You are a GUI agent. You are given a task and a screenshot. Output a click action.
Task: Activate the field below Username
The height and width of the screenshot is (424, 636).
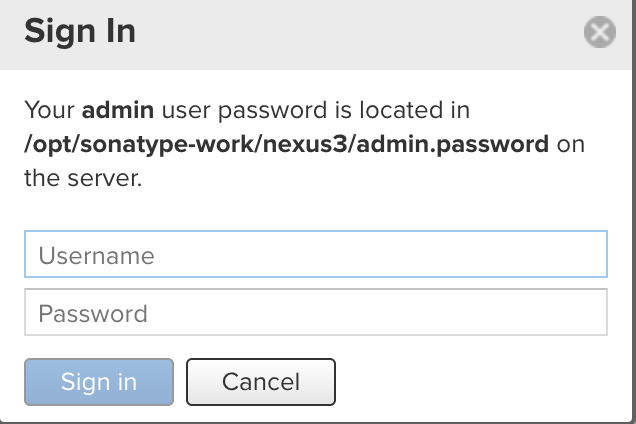point(315,313)
